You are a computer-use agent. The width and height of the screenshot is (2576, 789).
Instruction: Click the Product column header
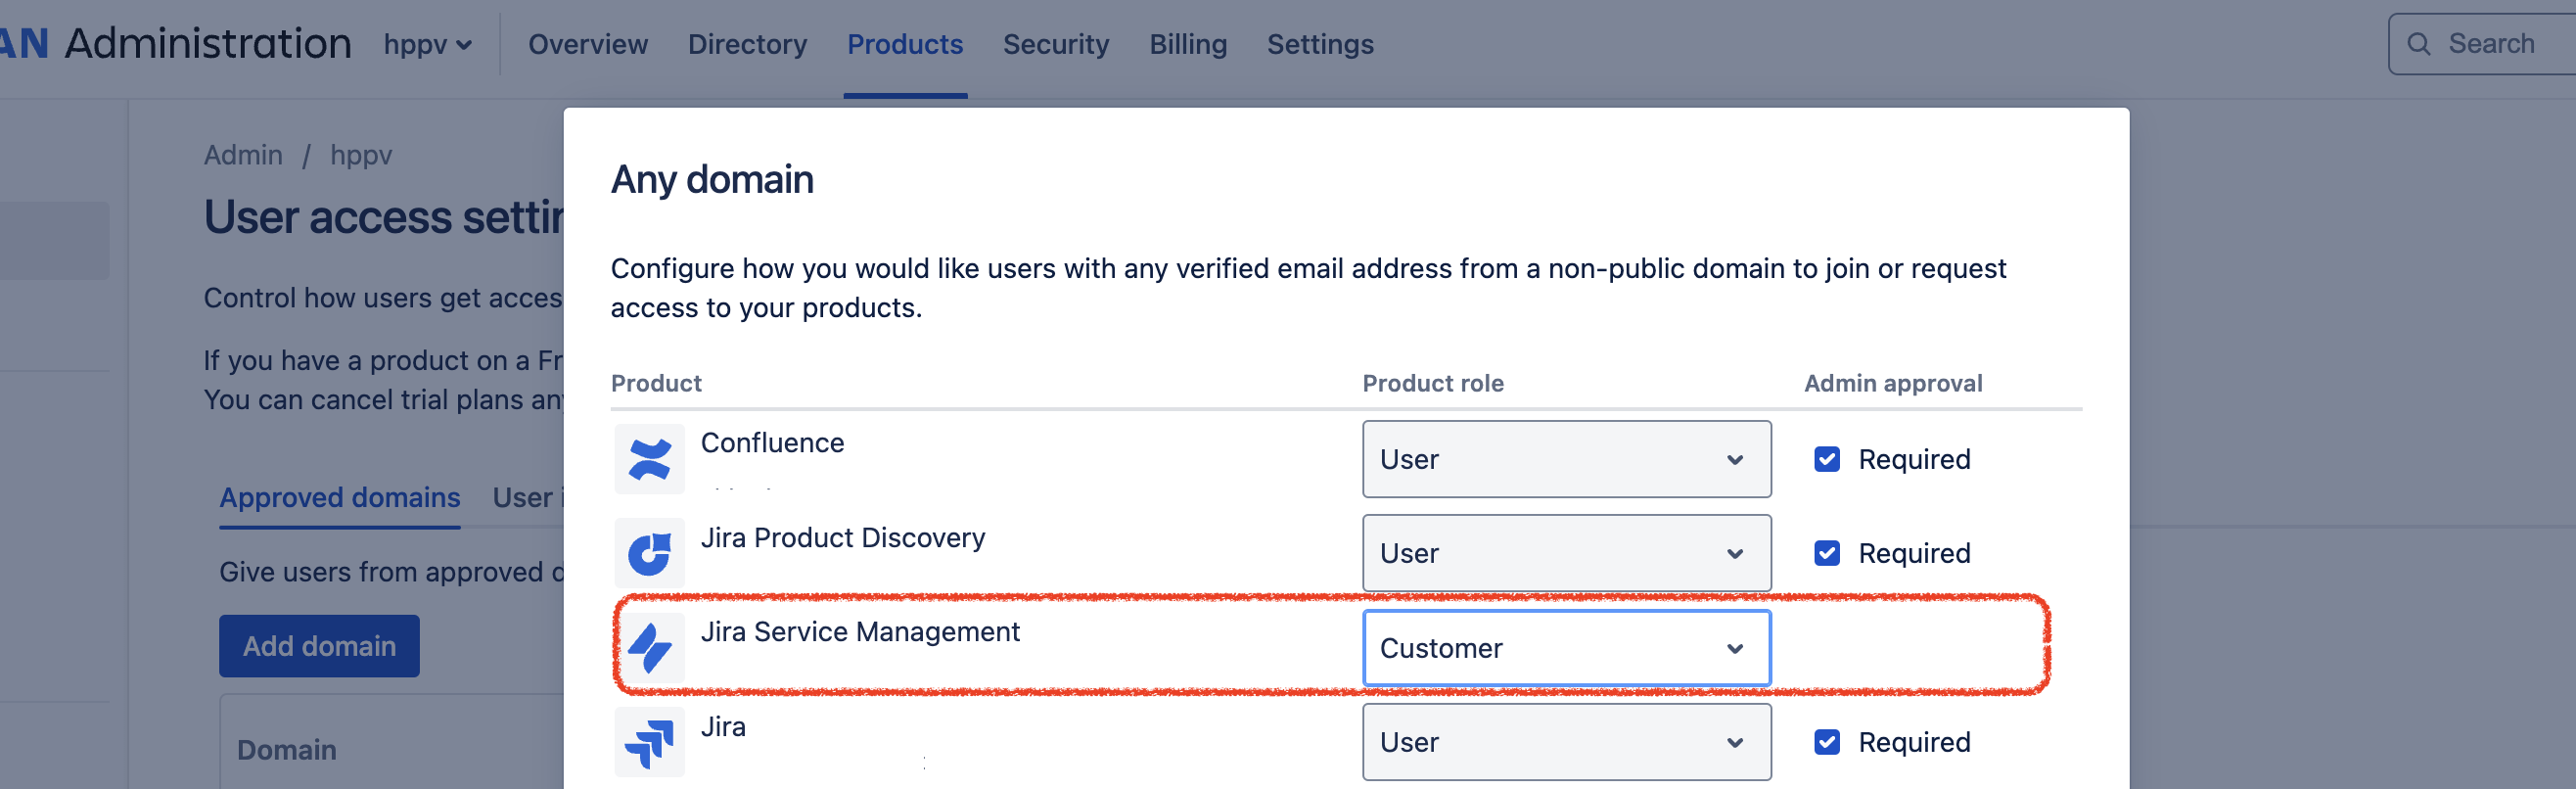pyautogui.click(x=656, y=383)
